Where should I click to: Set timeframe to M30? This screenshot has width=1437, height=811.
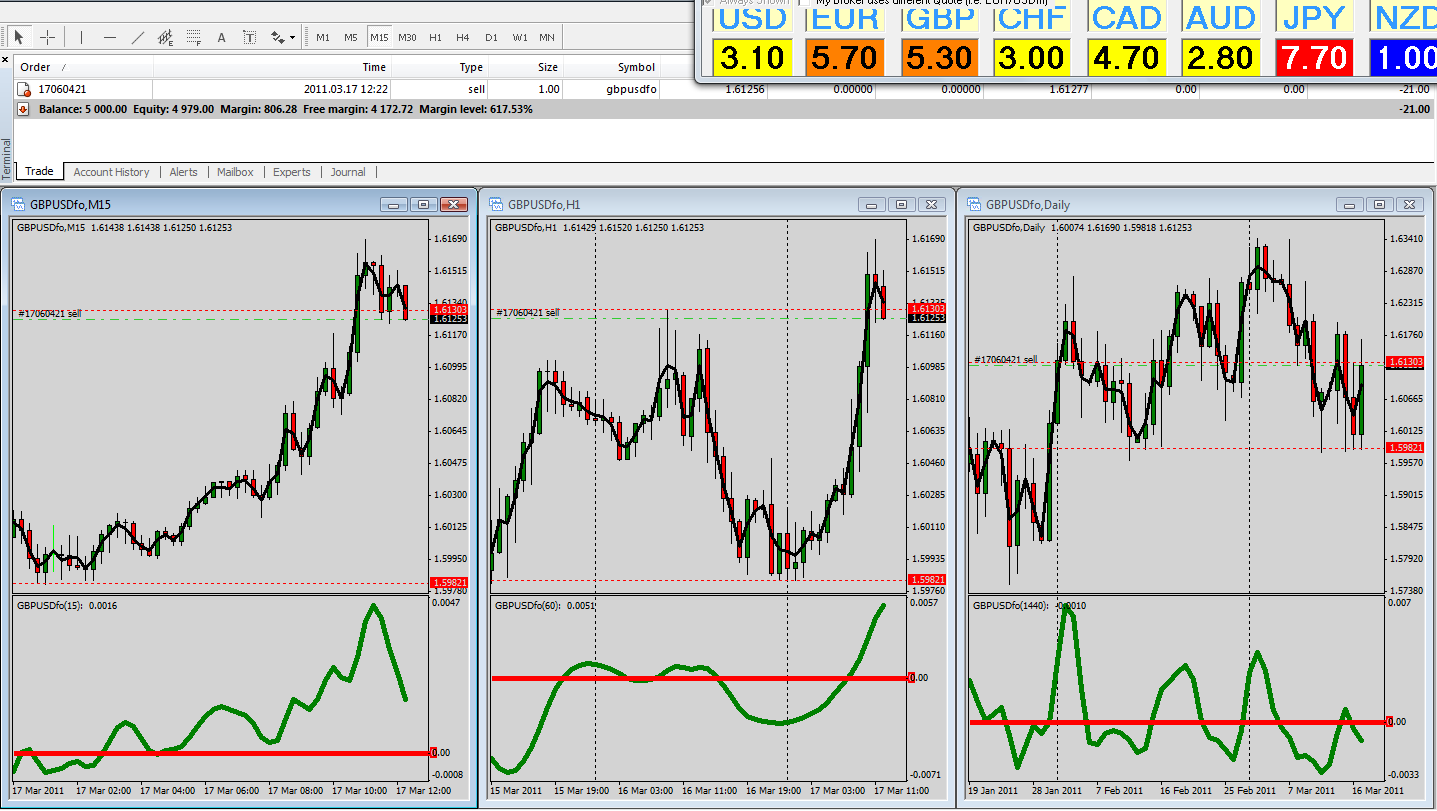407,37
